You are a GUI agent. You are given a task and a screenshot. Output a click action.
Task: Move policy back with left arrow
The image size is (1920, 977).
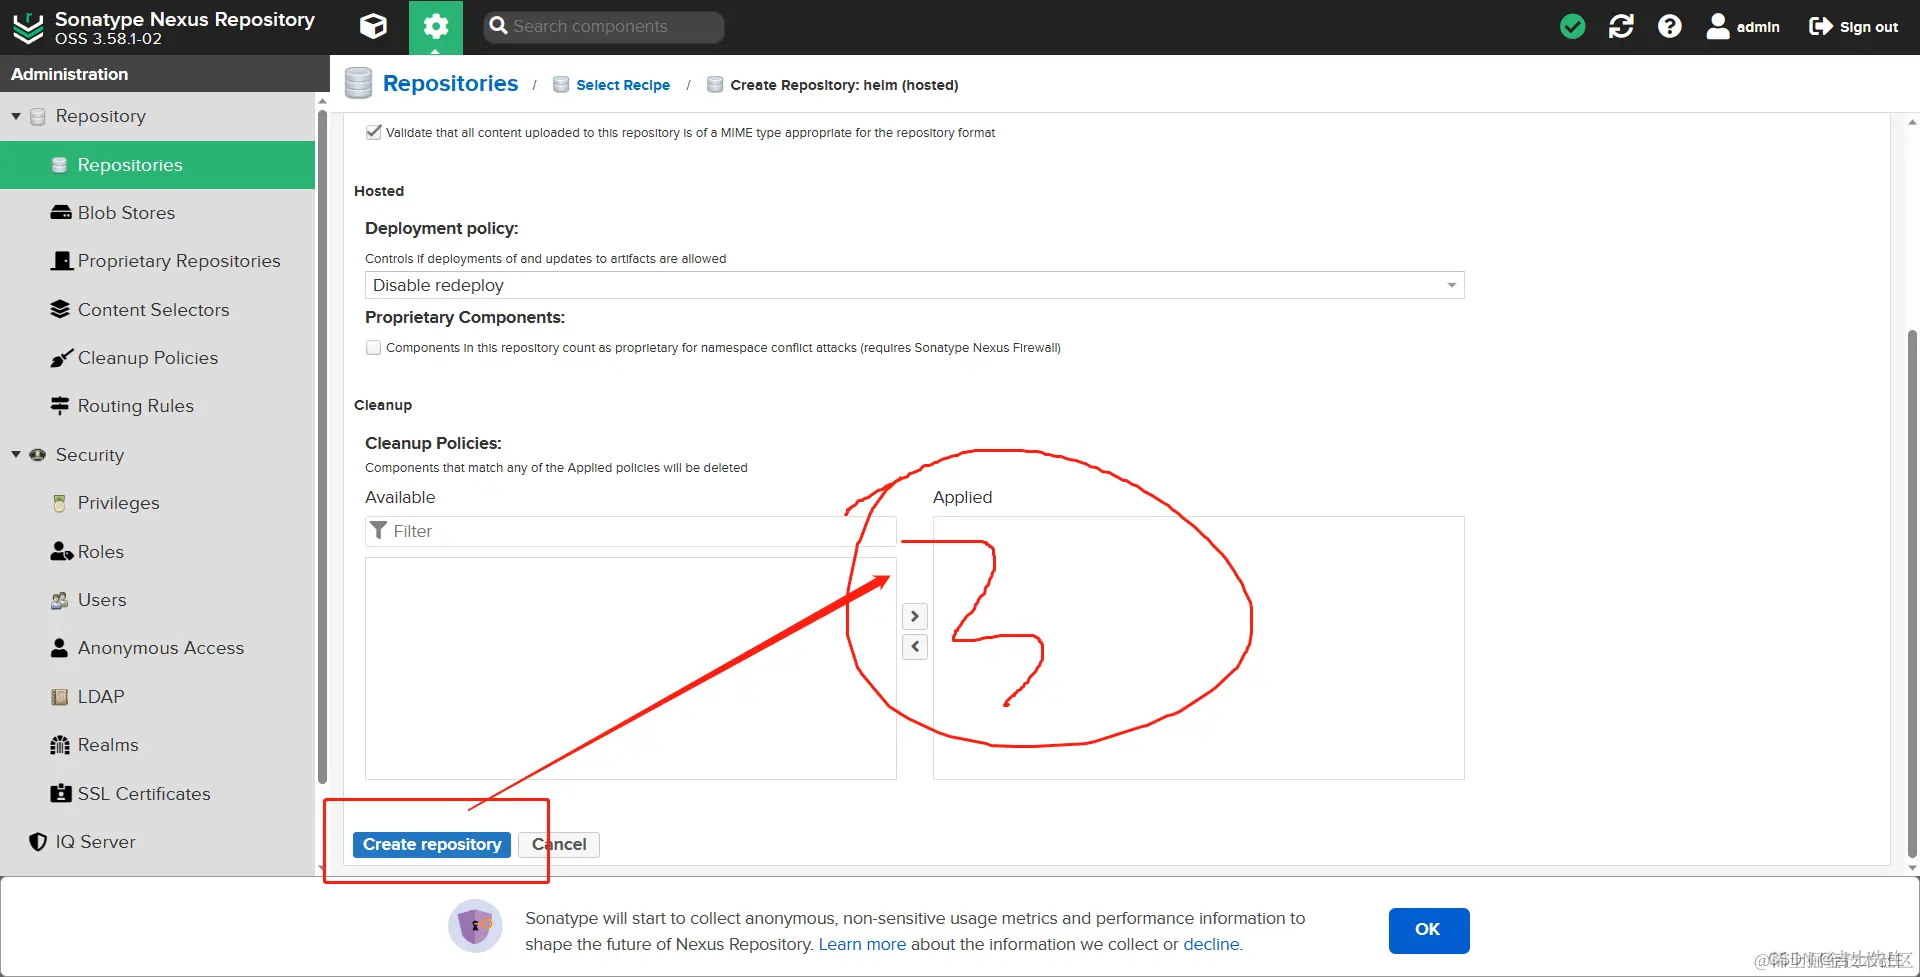pos(915,647)
